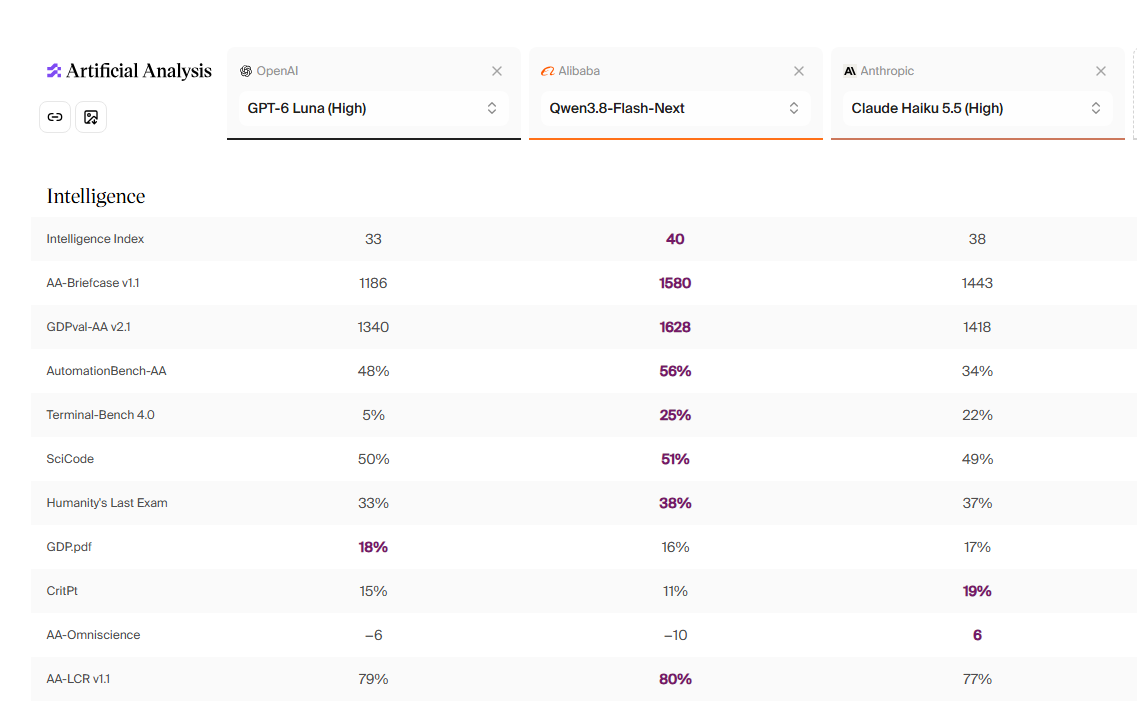1137x728 pixels.
Task: Select the CritPt row label
Action: 62,591
